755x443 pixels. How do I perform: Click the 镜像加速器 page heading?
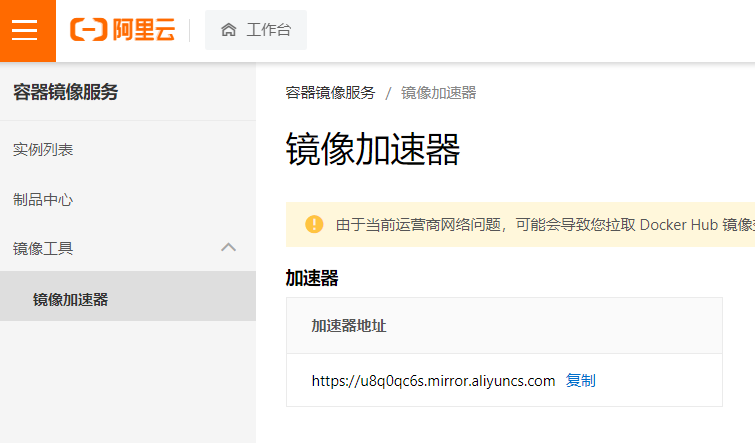[373, 150]
